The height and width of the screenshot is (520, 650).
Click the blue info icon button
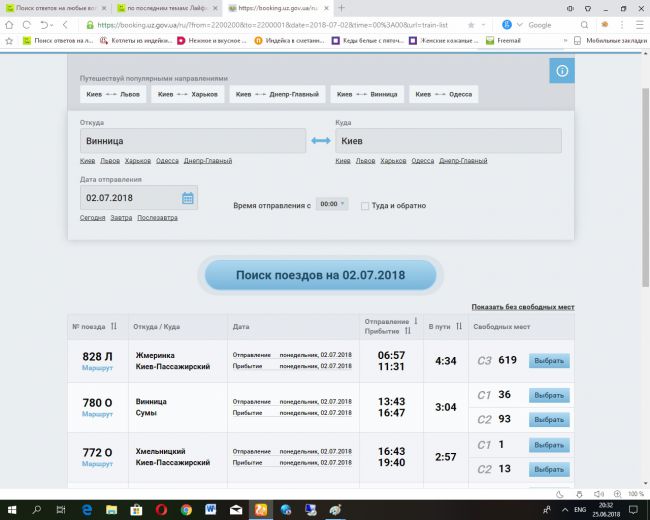click(561, 71)
